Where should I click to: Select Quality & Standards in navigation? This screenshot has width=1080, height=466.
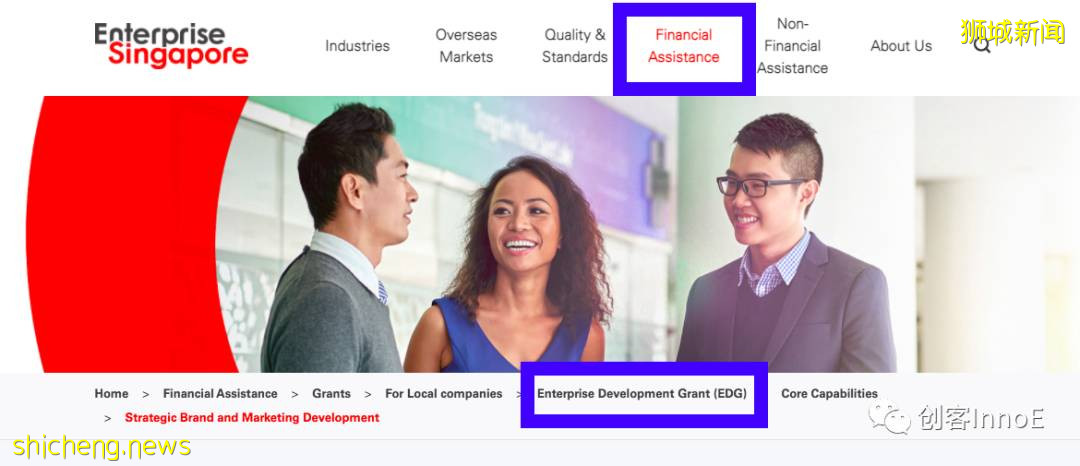(x=574, y=46)
